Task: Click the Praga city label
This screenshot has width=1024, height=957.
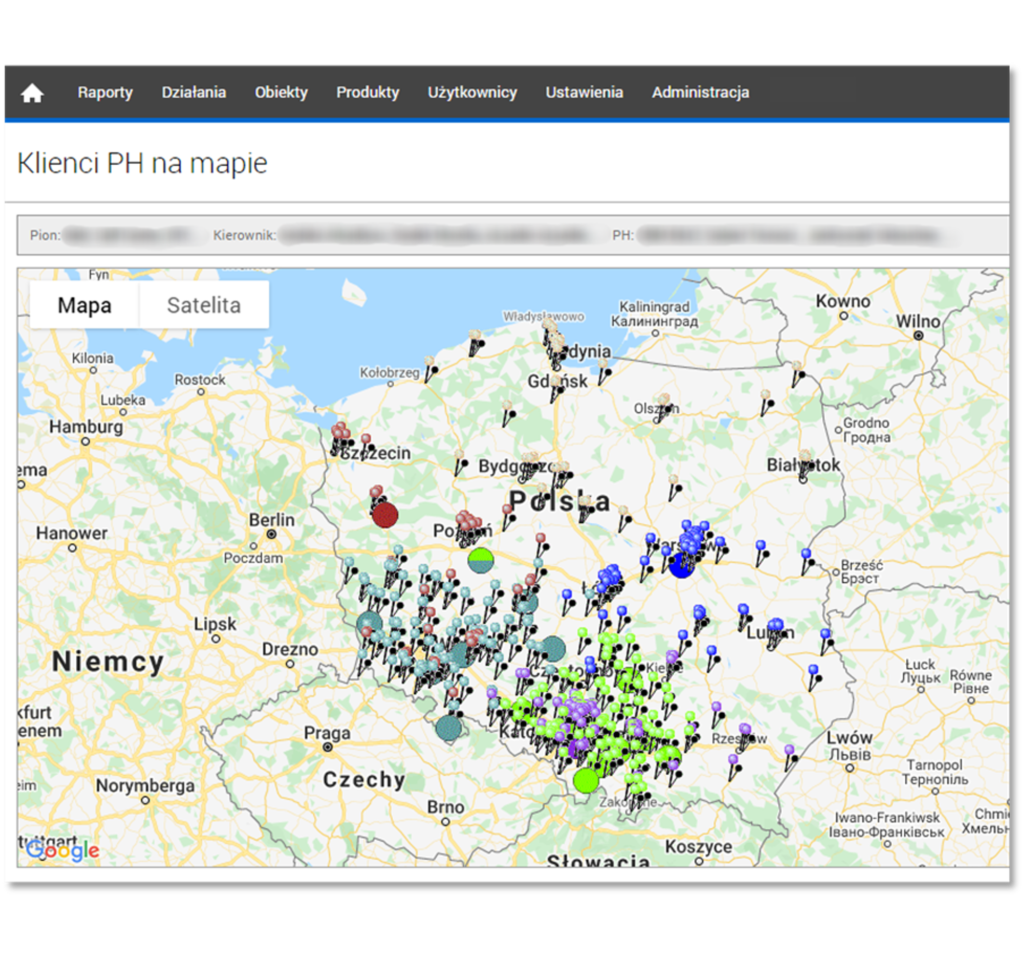Action: pyautogui.click(x=327, y=733)
